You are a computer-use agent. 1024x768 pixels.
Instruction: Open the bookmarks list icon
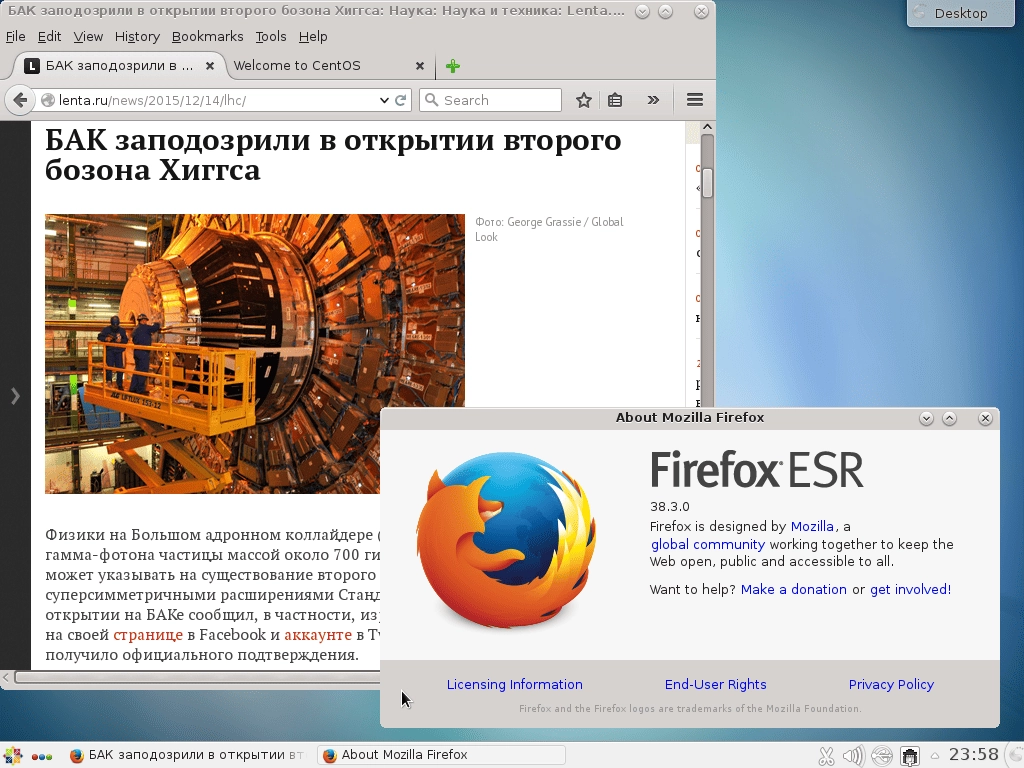[615, 100]
